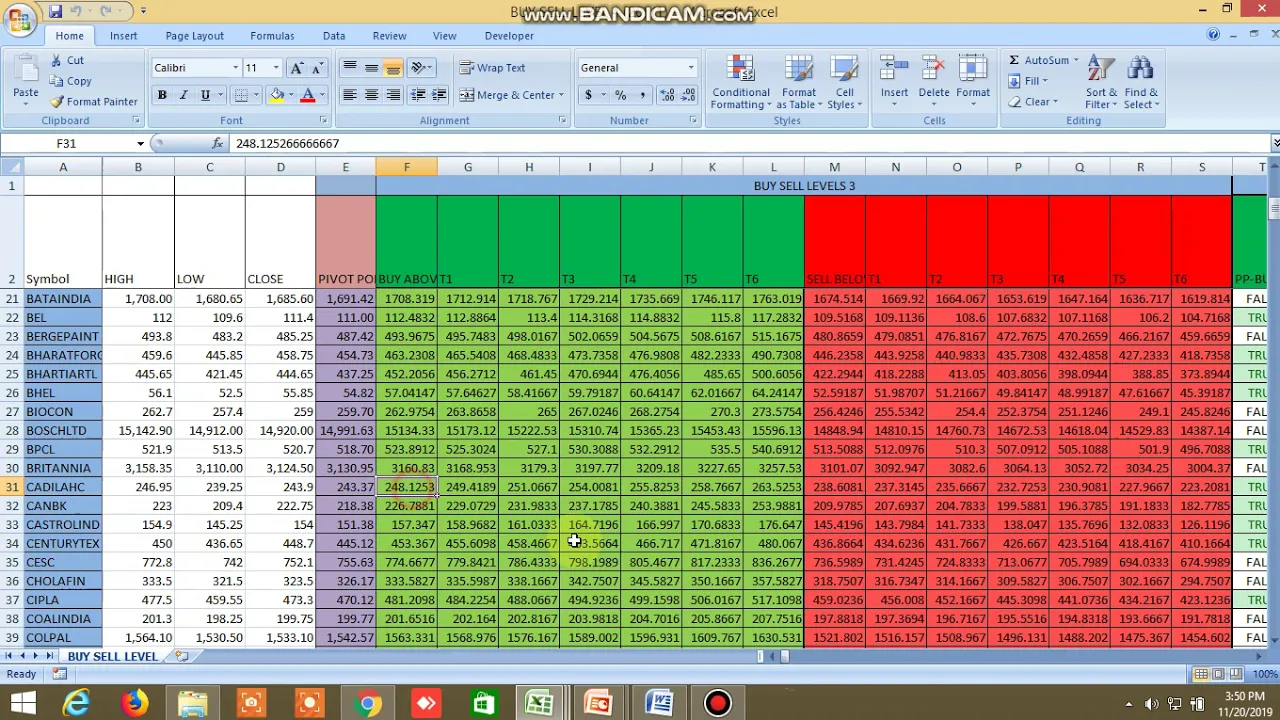Click Increase Decimal icon
Image resolution: width=1280 pixels, height=720 pixels.
pos(667,95)
